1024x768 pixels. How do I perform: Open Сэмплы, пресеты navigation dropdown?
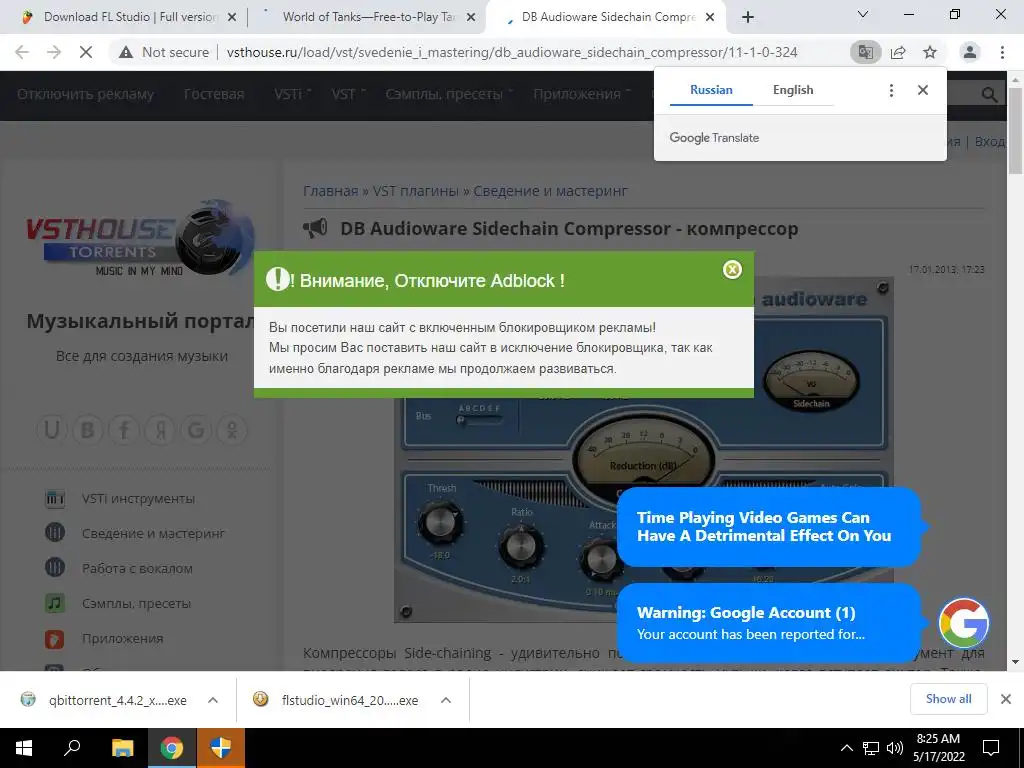(x=449, y=95)
